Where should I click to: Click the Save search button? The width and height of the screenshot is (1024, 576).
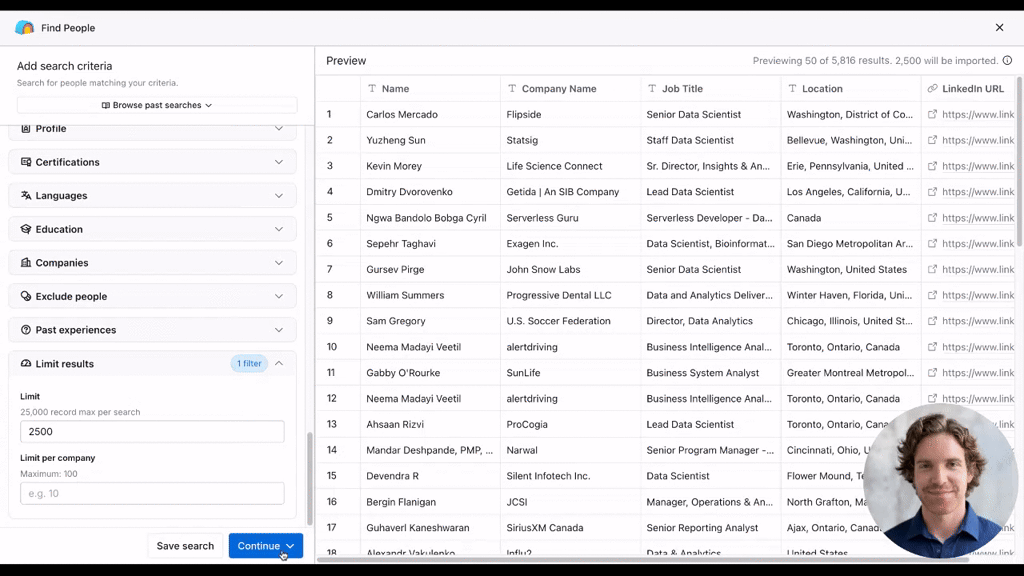tap(185, 546)
